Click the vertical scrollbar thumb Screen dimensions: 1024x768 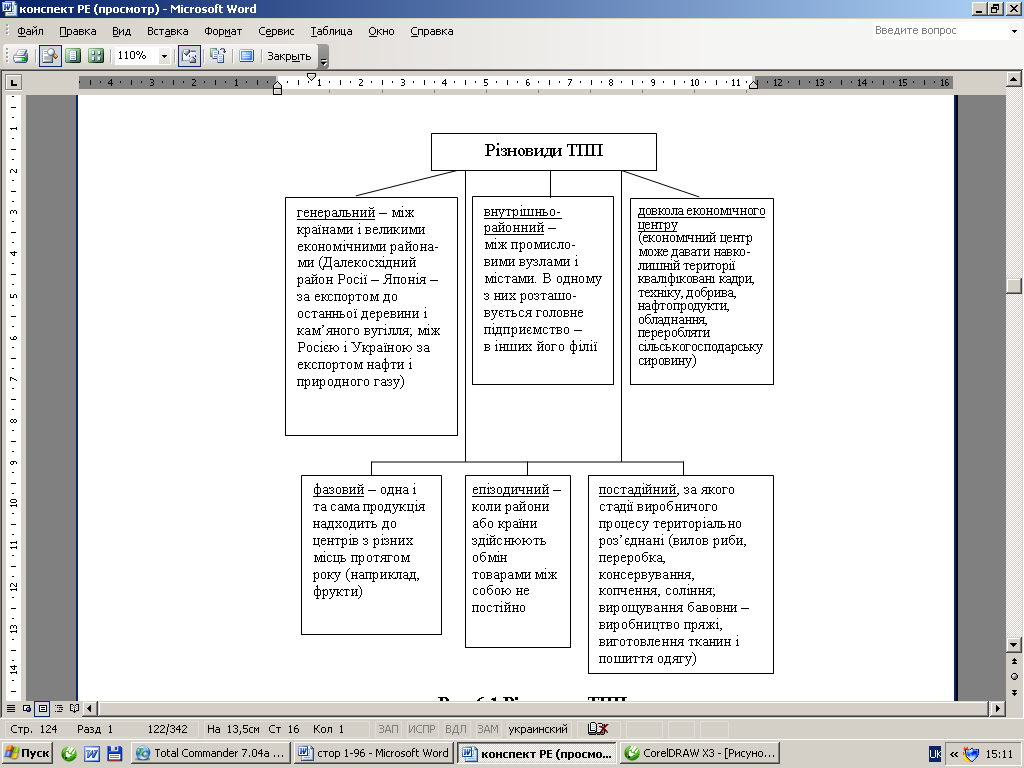point(1014,285)
